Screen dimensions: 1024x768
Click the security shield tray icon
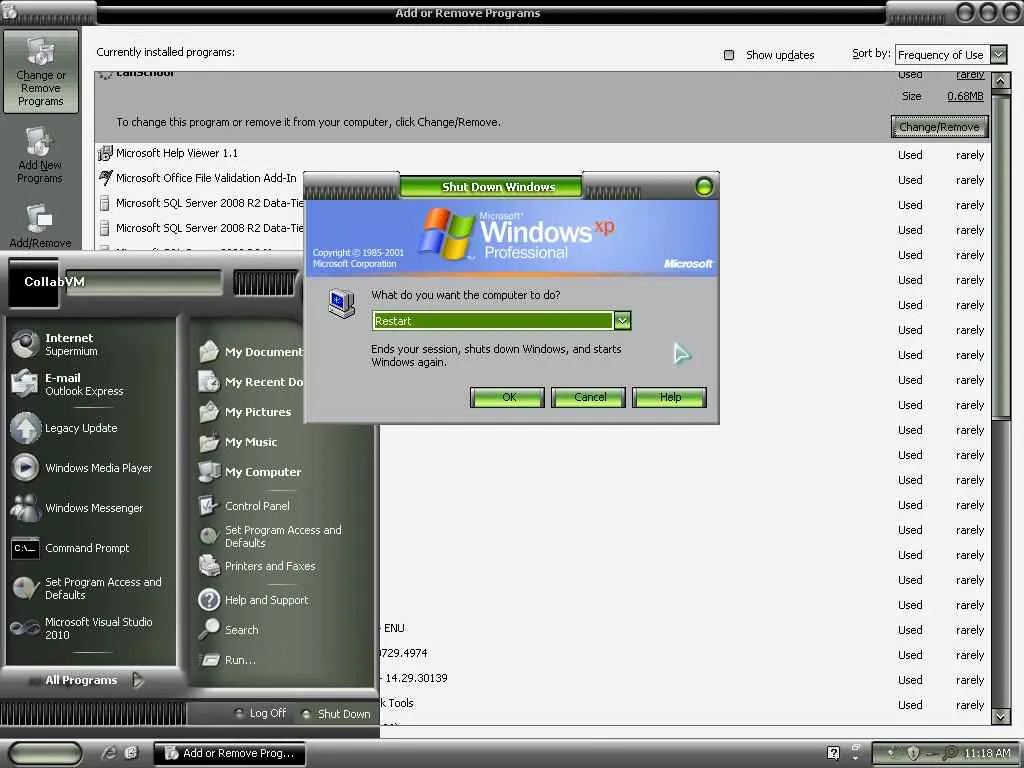(913, 753)
